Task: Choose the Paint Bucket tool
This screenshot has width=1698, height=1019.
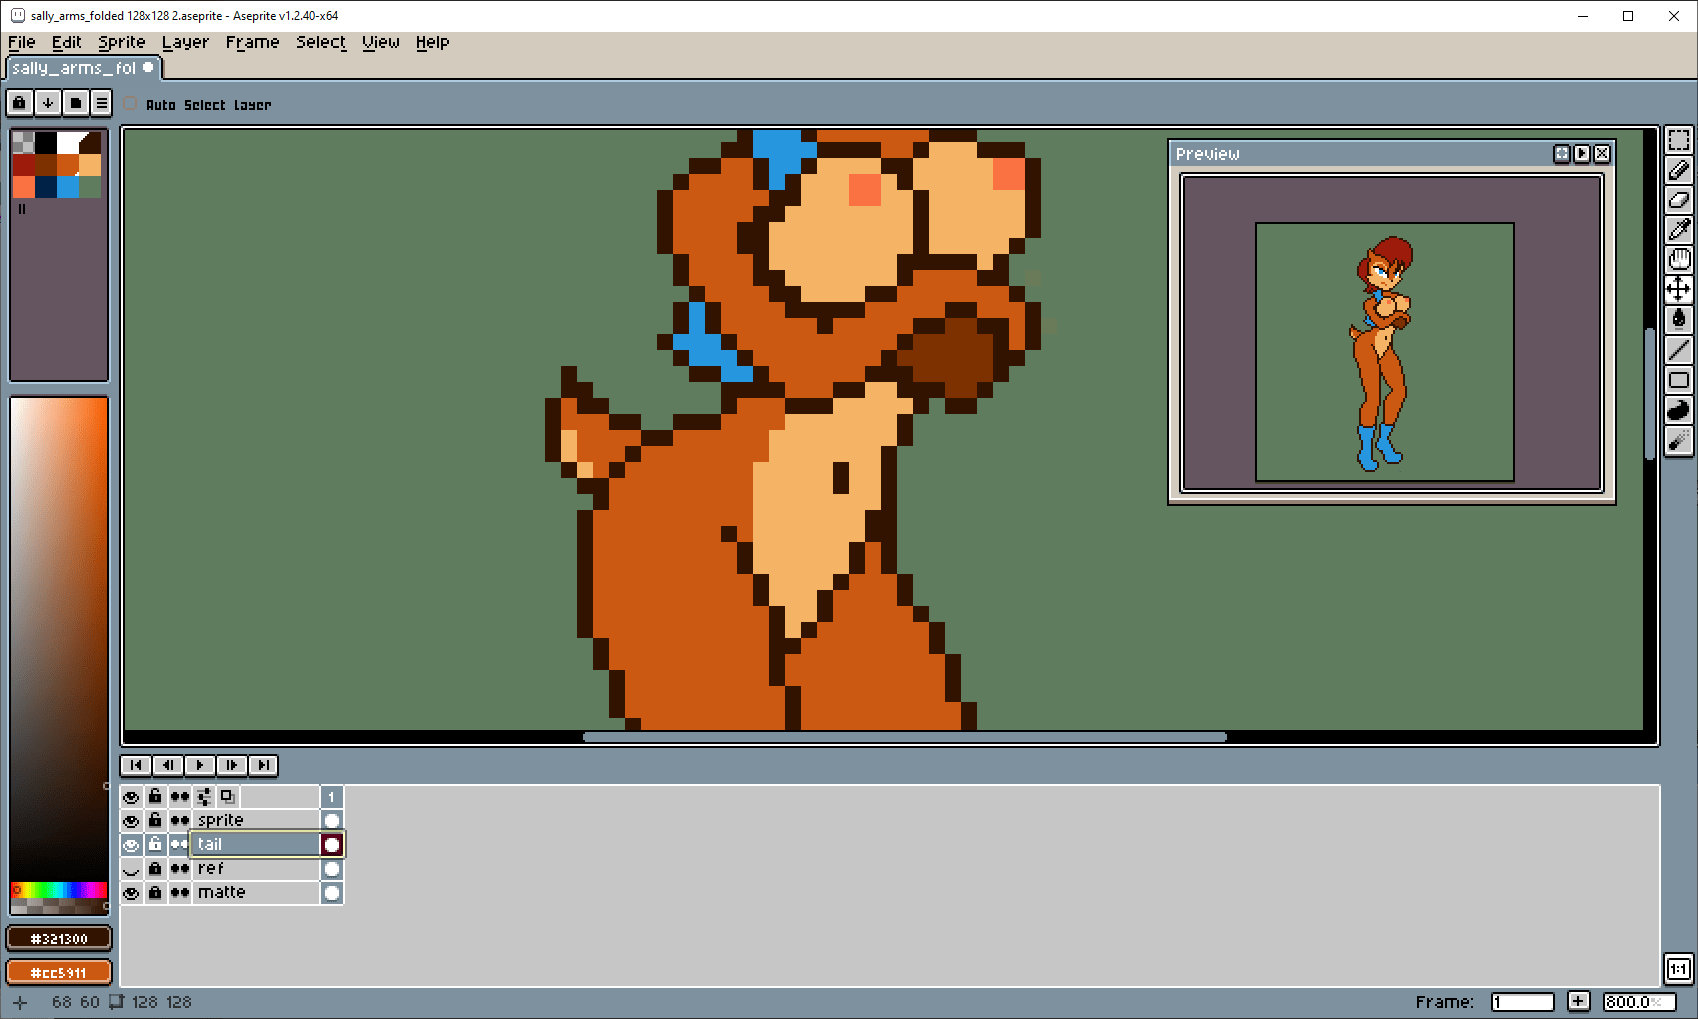Action: point(1678,319)
